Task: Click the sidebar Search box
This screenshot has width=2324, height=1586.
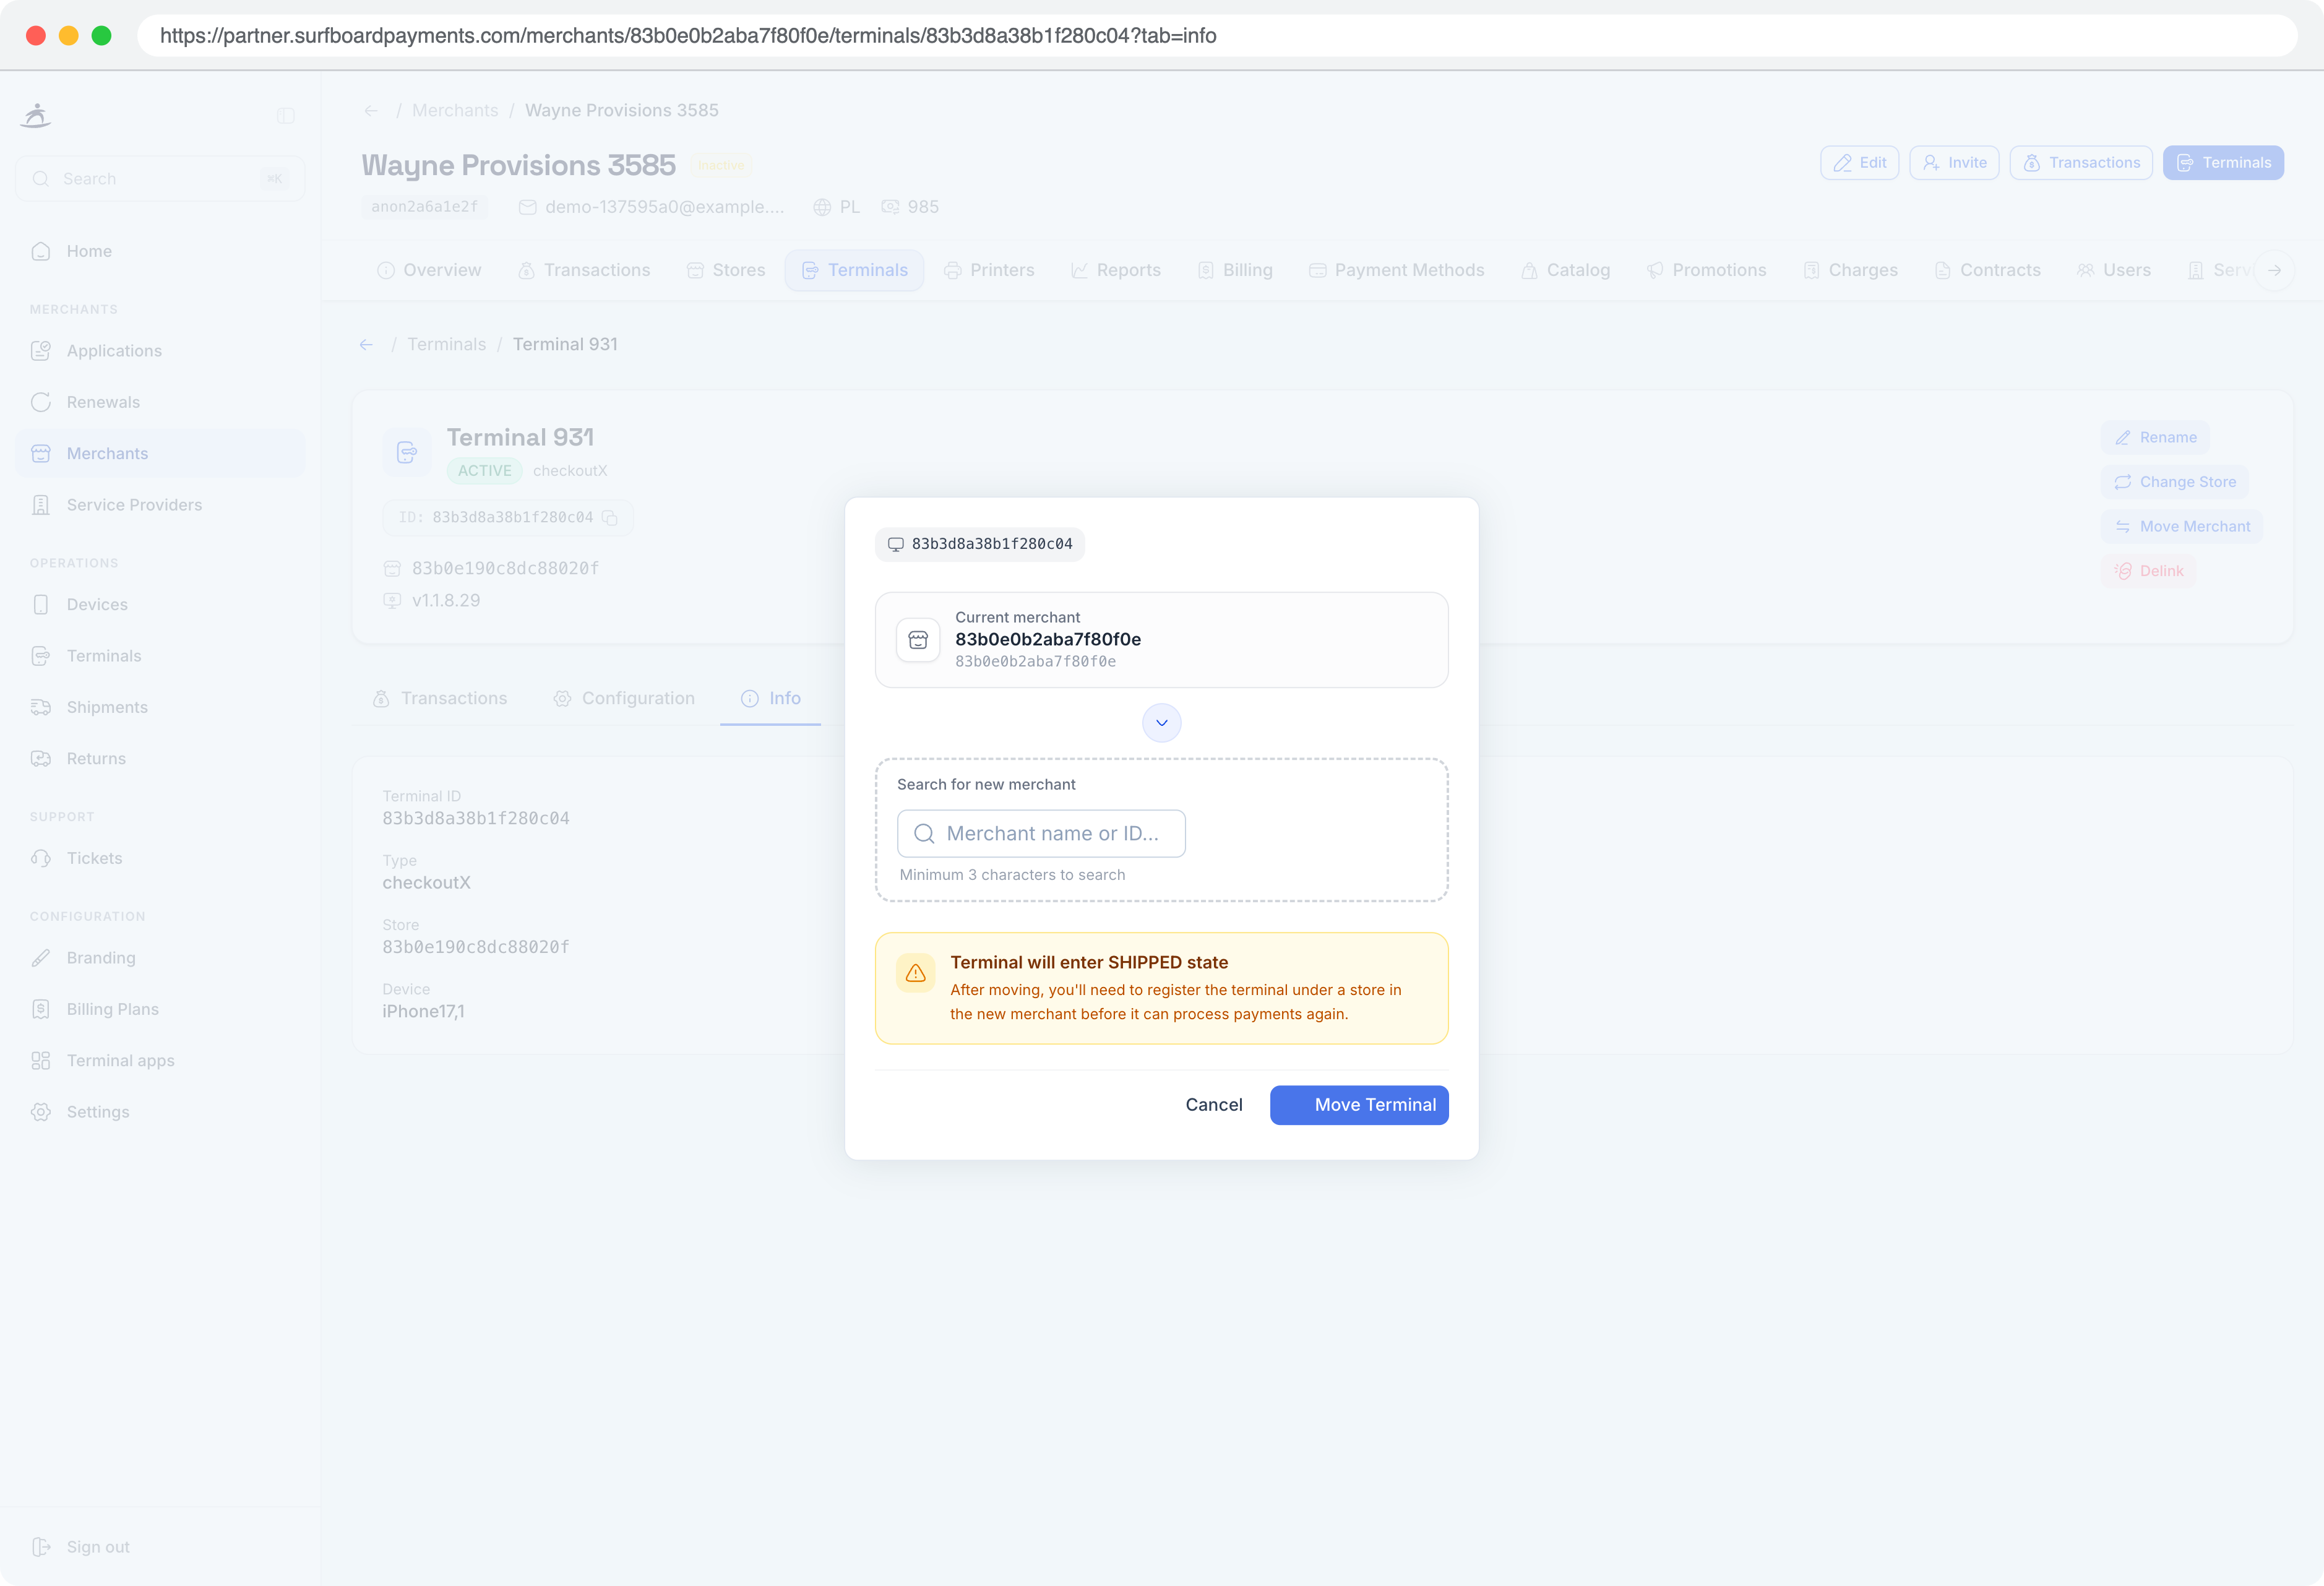Action: pos(160,178)
